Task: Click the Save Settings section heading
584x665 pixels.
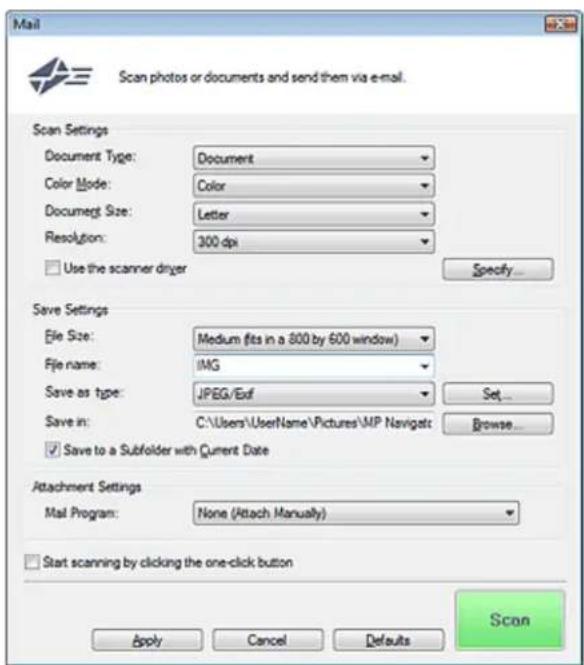Action: (x=70, y=310)
